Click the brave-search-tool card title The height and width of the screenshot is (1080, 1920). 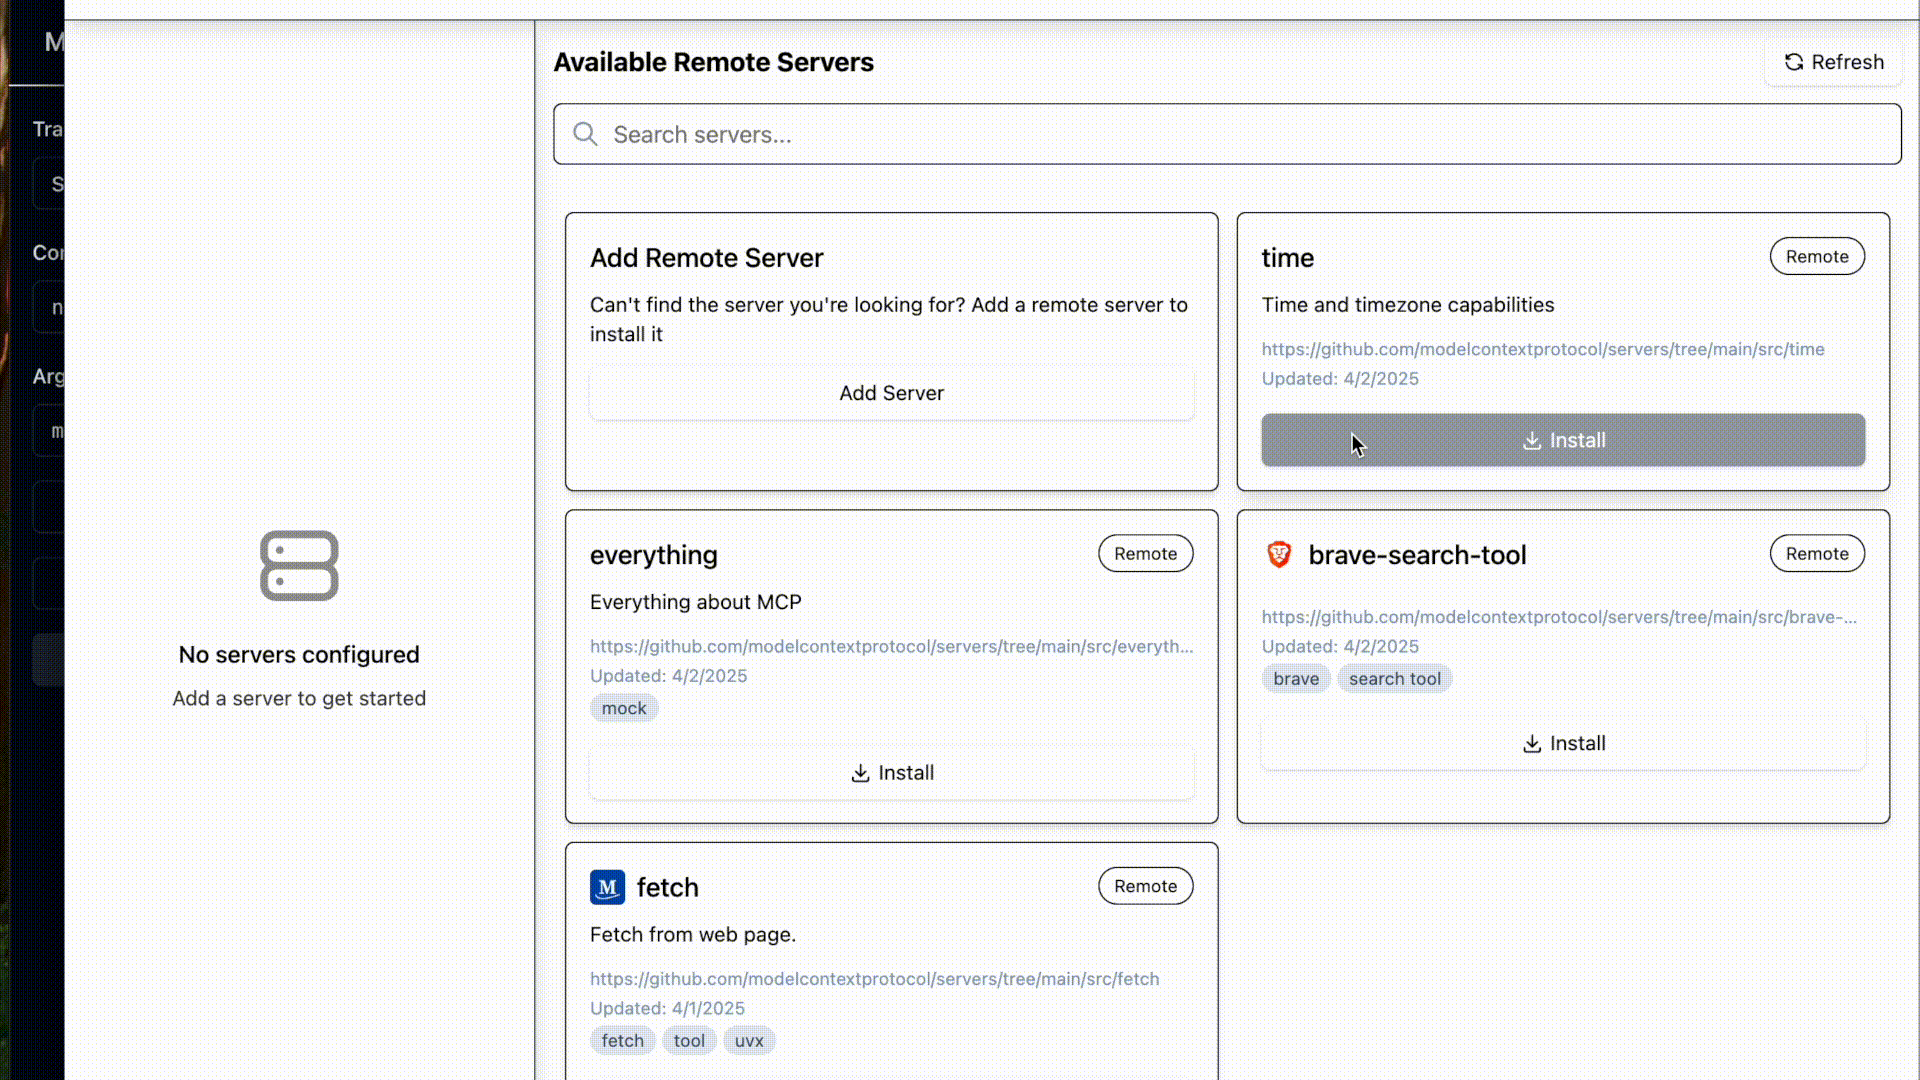(x=1417, y=555)
